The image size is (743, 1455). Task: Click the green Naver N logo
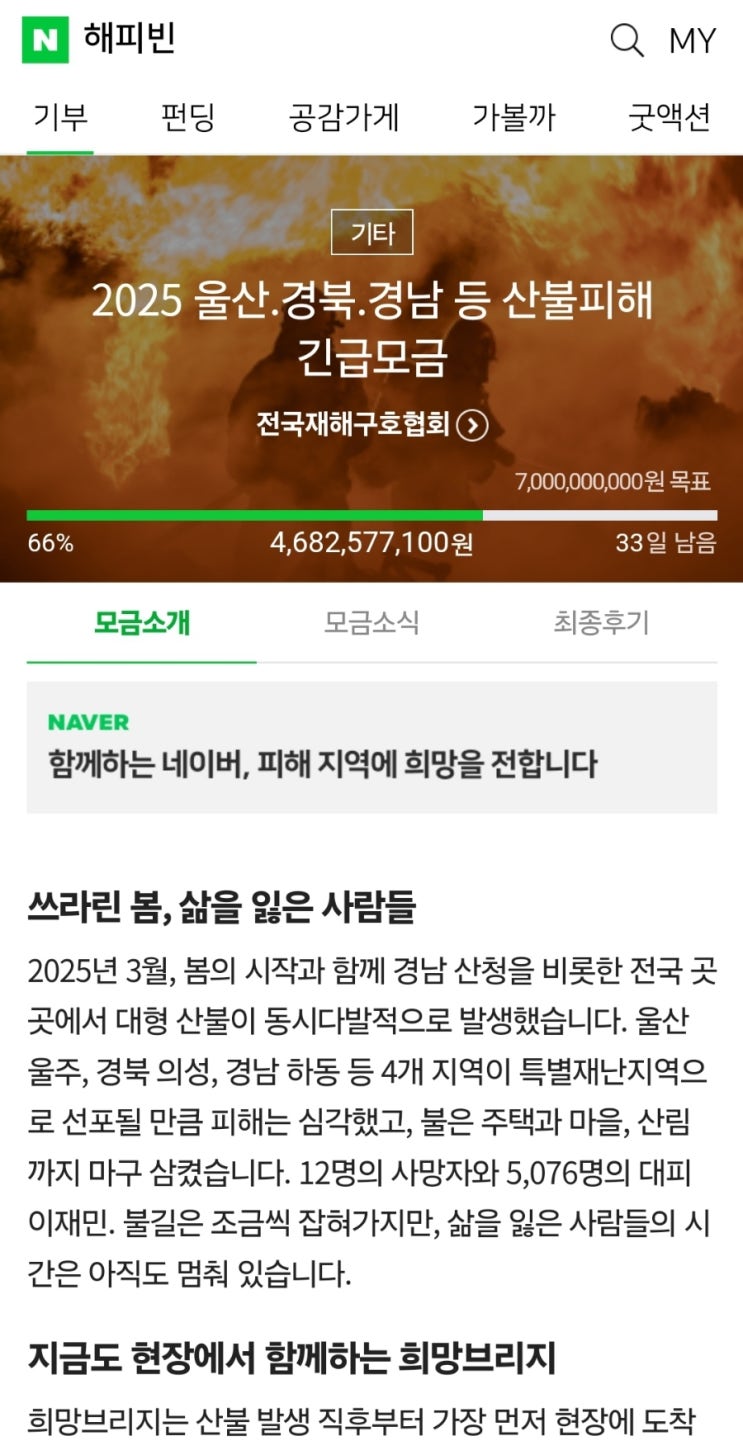click(x=46, y=40)
